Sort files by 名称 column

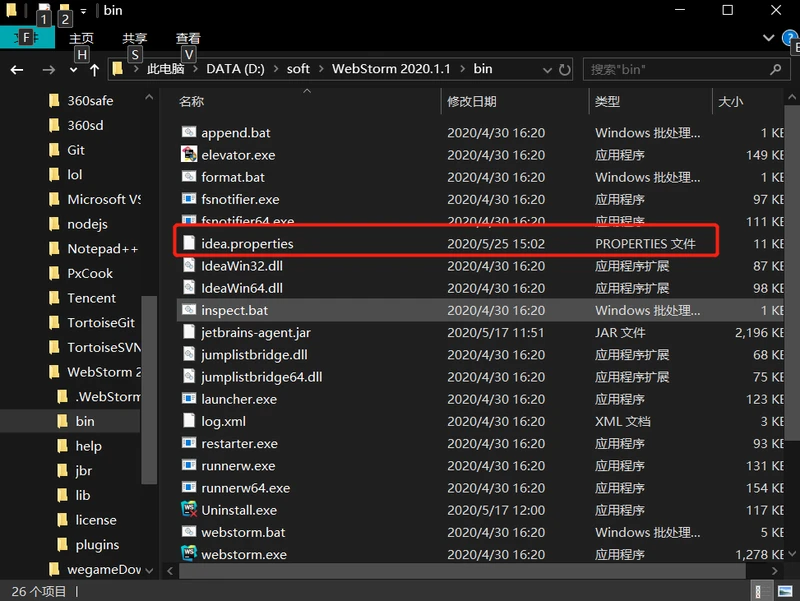point(191,102)
